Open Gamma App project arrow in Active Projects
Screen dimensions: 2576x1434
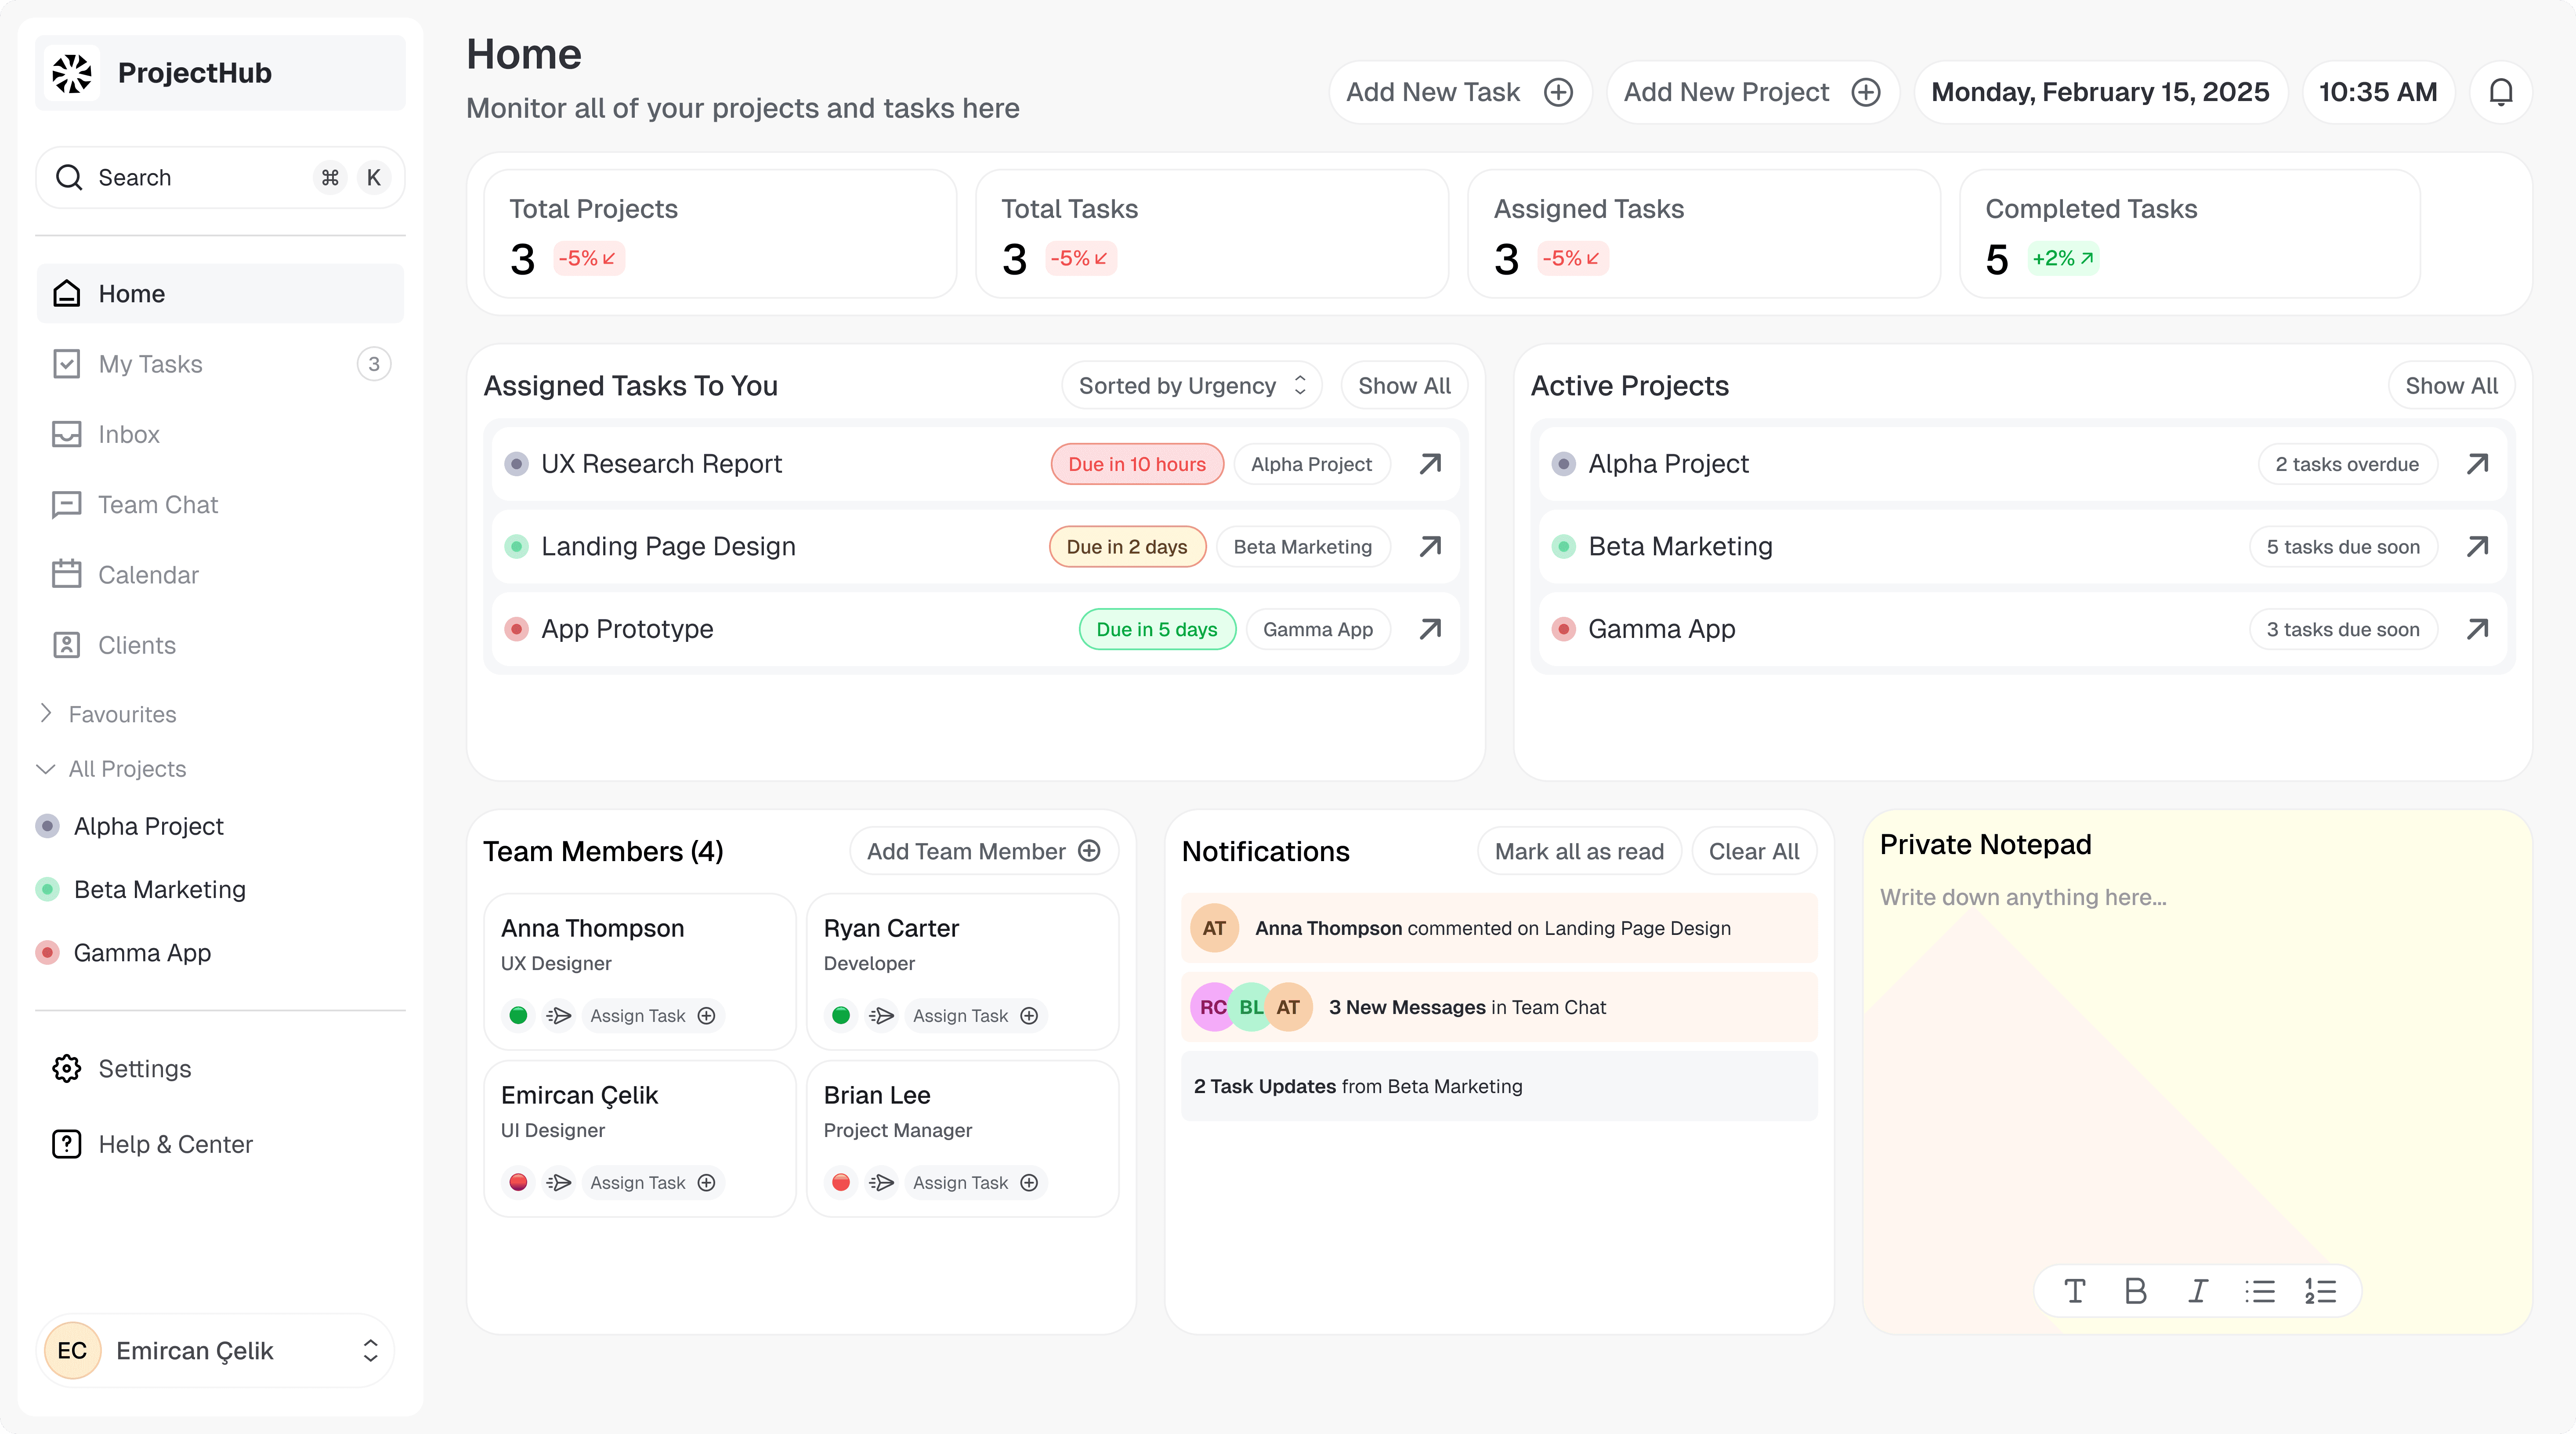point(2477,629)
